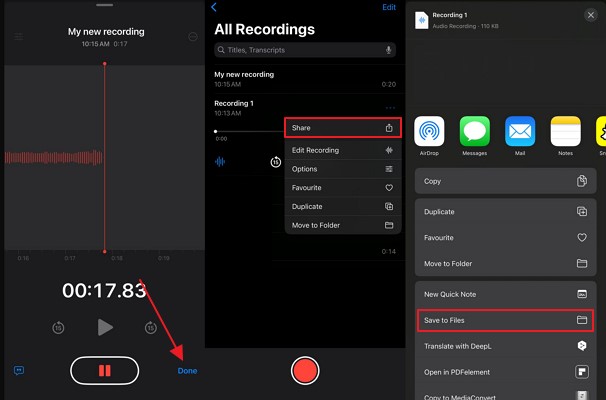The image size is (606, 400).
Task: Select Translate with DeepL action
Action: 506,346
